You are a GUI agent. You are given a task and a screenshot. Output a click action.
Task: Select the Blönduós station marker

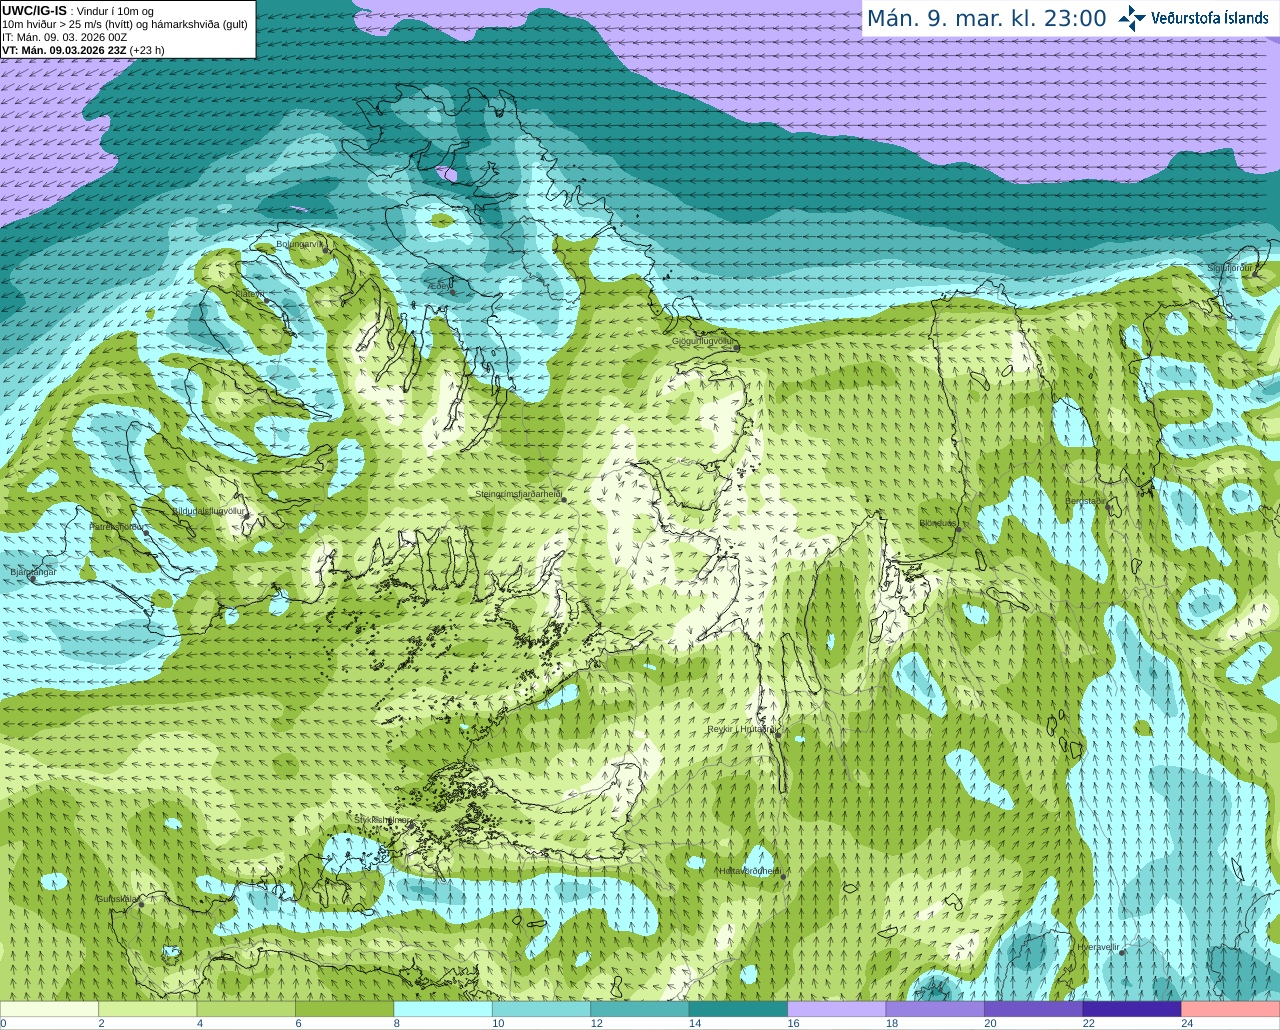(x=957, y=529)
